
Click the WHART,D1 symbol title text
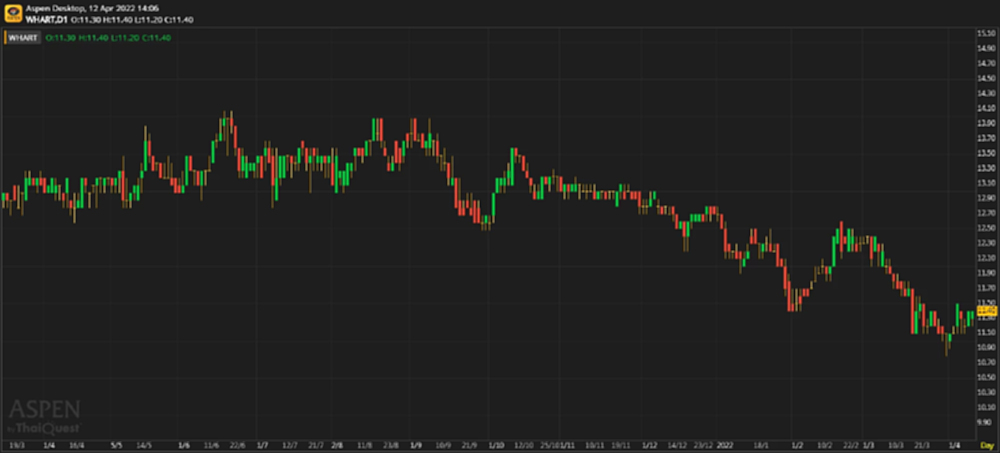(47, 20)
